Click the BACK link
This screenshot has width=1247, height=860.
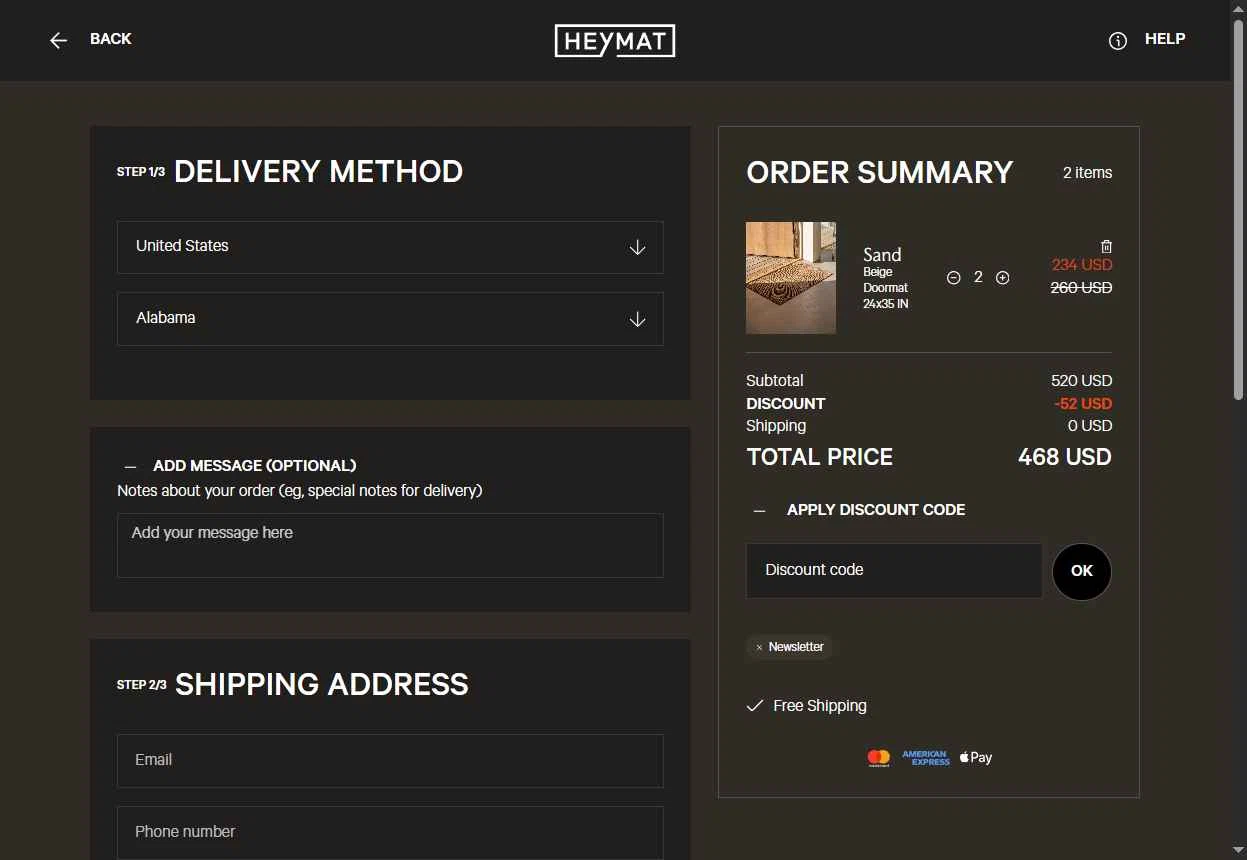coord(111,39)
